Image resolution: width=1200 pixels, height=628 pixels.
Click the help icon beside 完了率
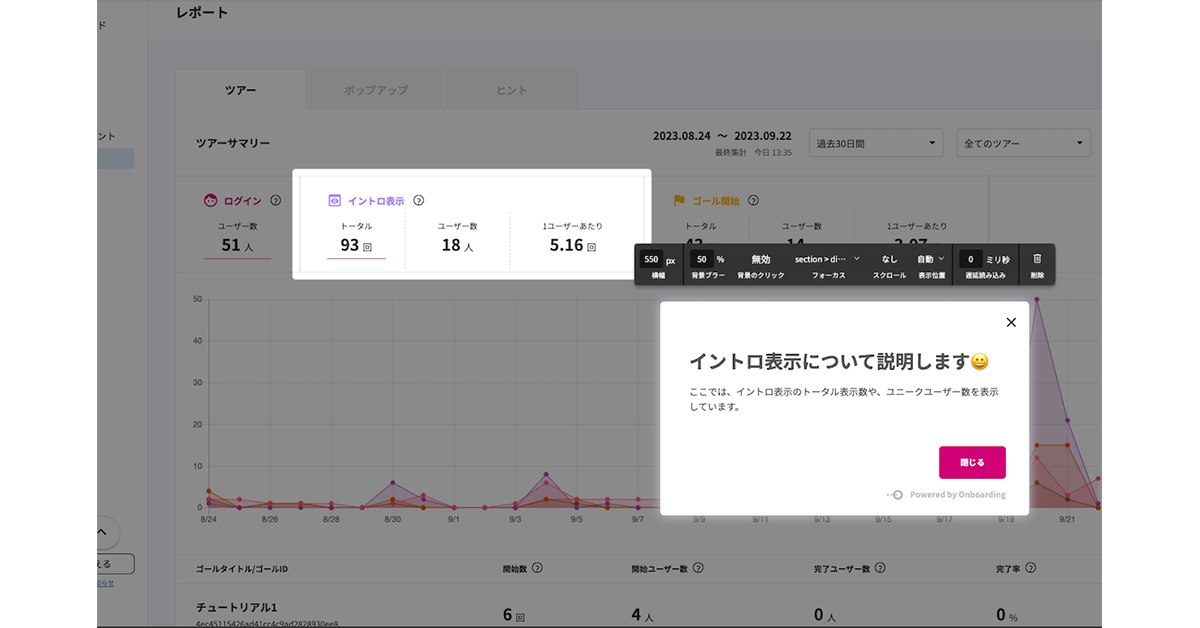tap(1031, 568)
